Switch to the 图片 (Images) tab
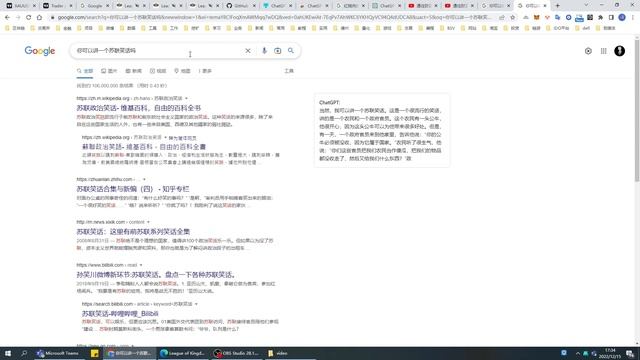 pyautogui.click(x=109, y=71)
